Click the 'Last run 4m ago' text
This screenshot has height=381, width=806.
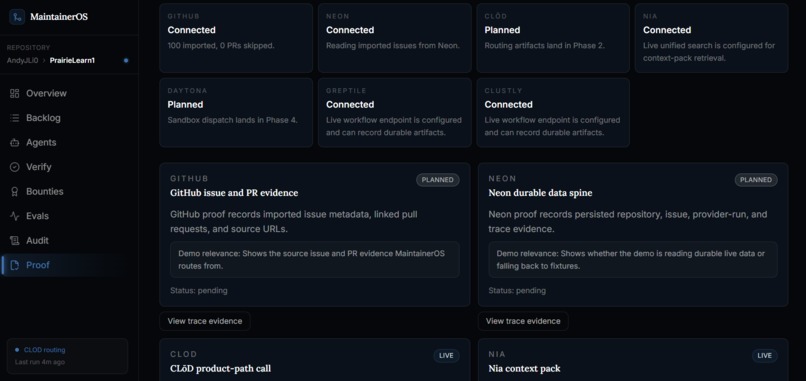click(x=40, y=362)
